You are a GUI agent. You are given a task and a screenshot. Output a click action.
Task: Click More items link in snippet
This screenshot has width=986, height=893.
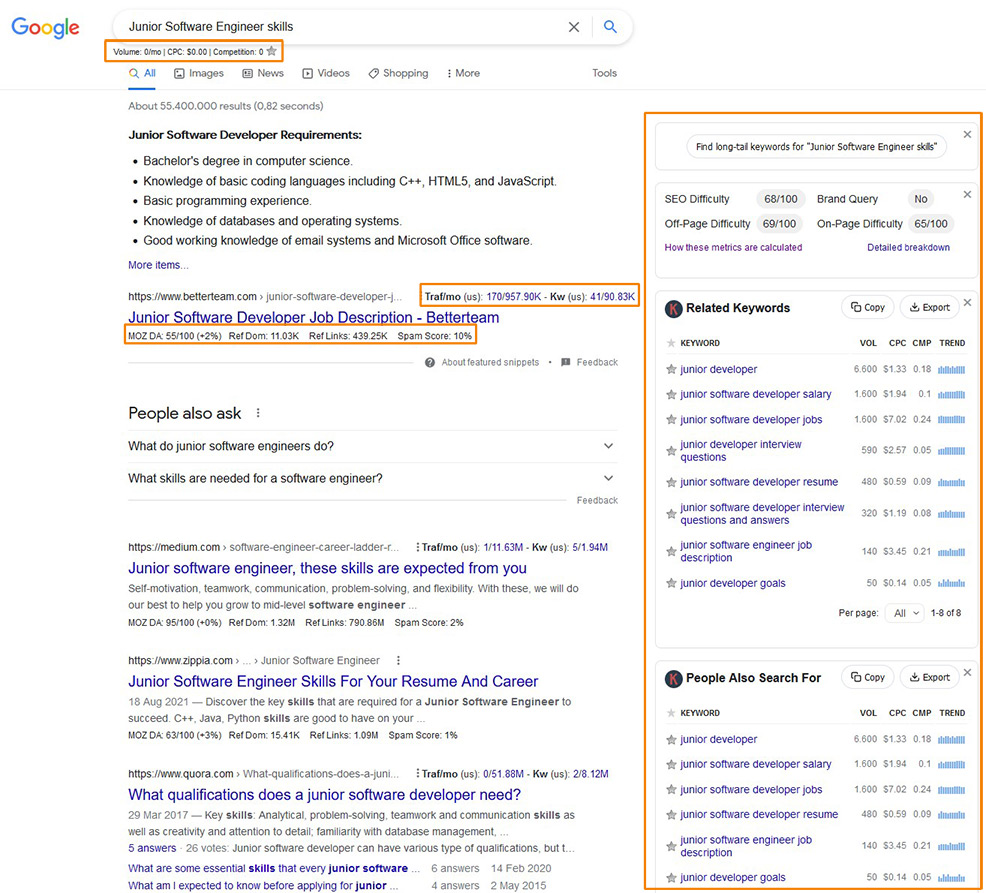pyautogui.click(x=158, y=265)
